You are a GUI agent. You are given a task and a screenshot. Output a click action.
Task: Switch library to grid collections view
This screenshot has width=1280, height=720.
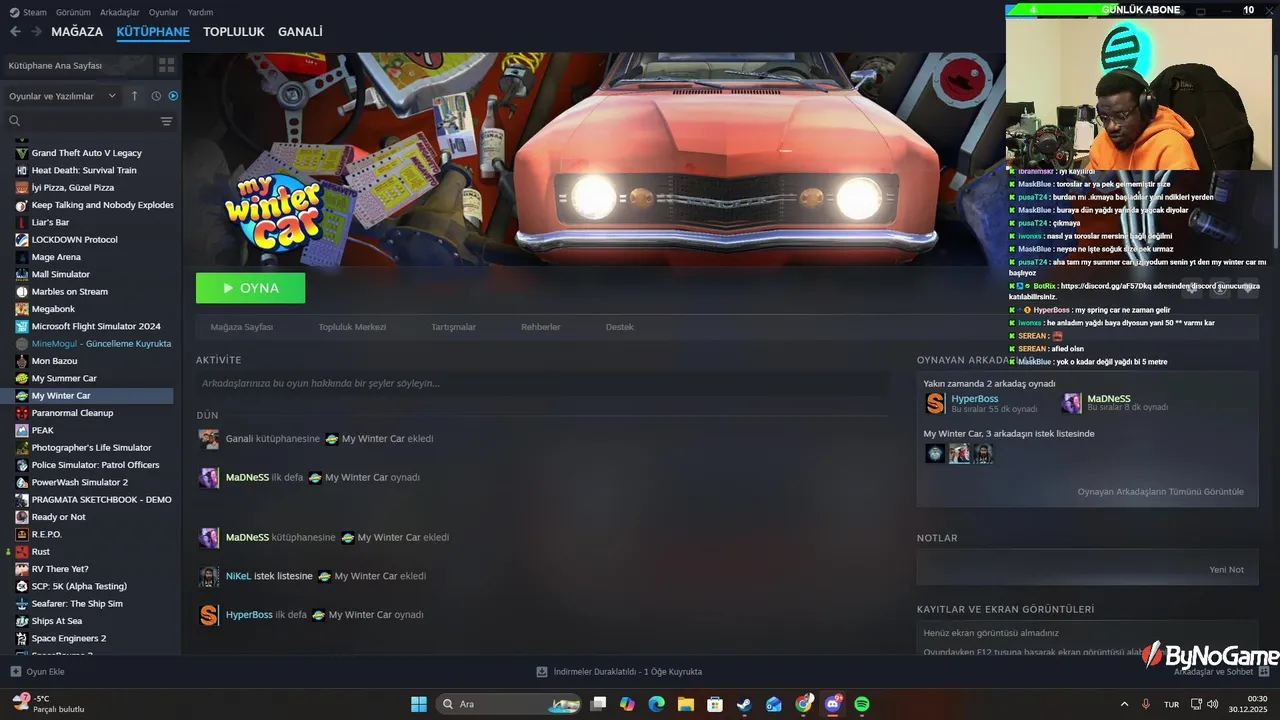[166, 65]
